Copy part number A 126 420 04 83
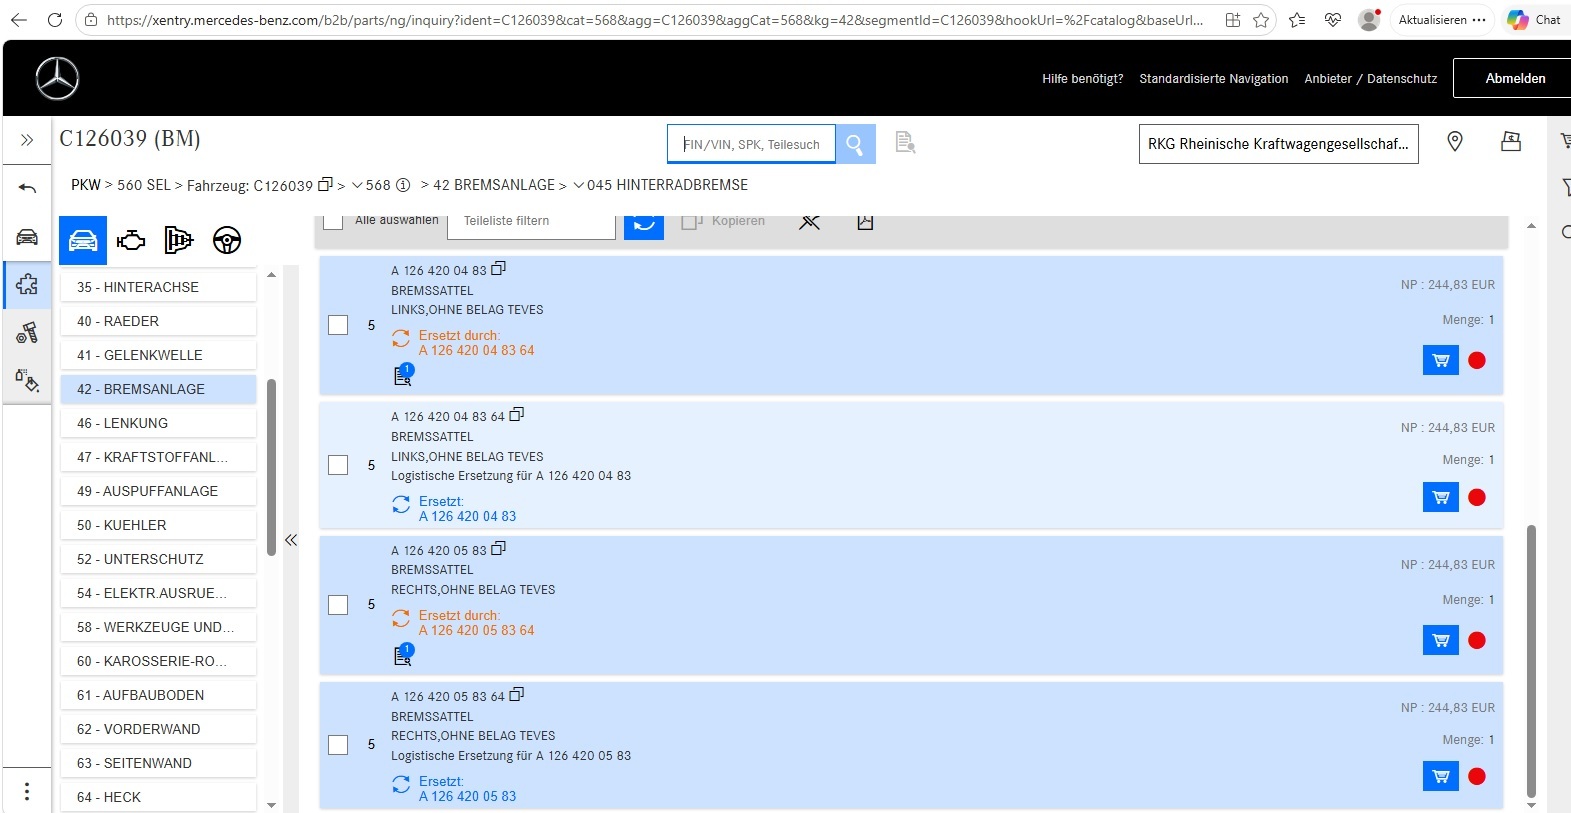This screenshot has width=1571, height=813. click(499, 268)
